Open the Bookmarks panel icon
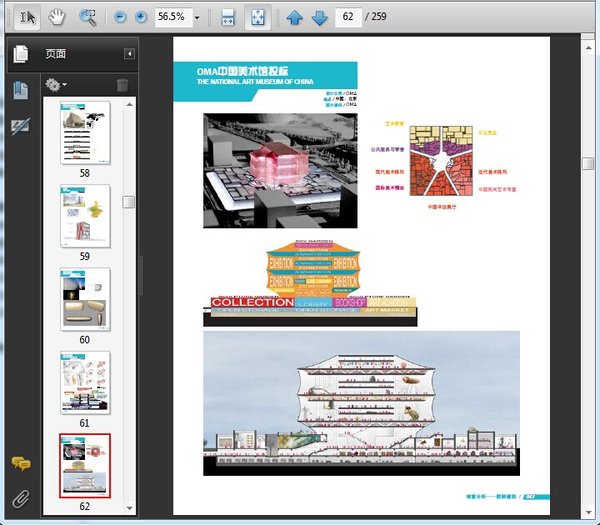 coord(20,90)
